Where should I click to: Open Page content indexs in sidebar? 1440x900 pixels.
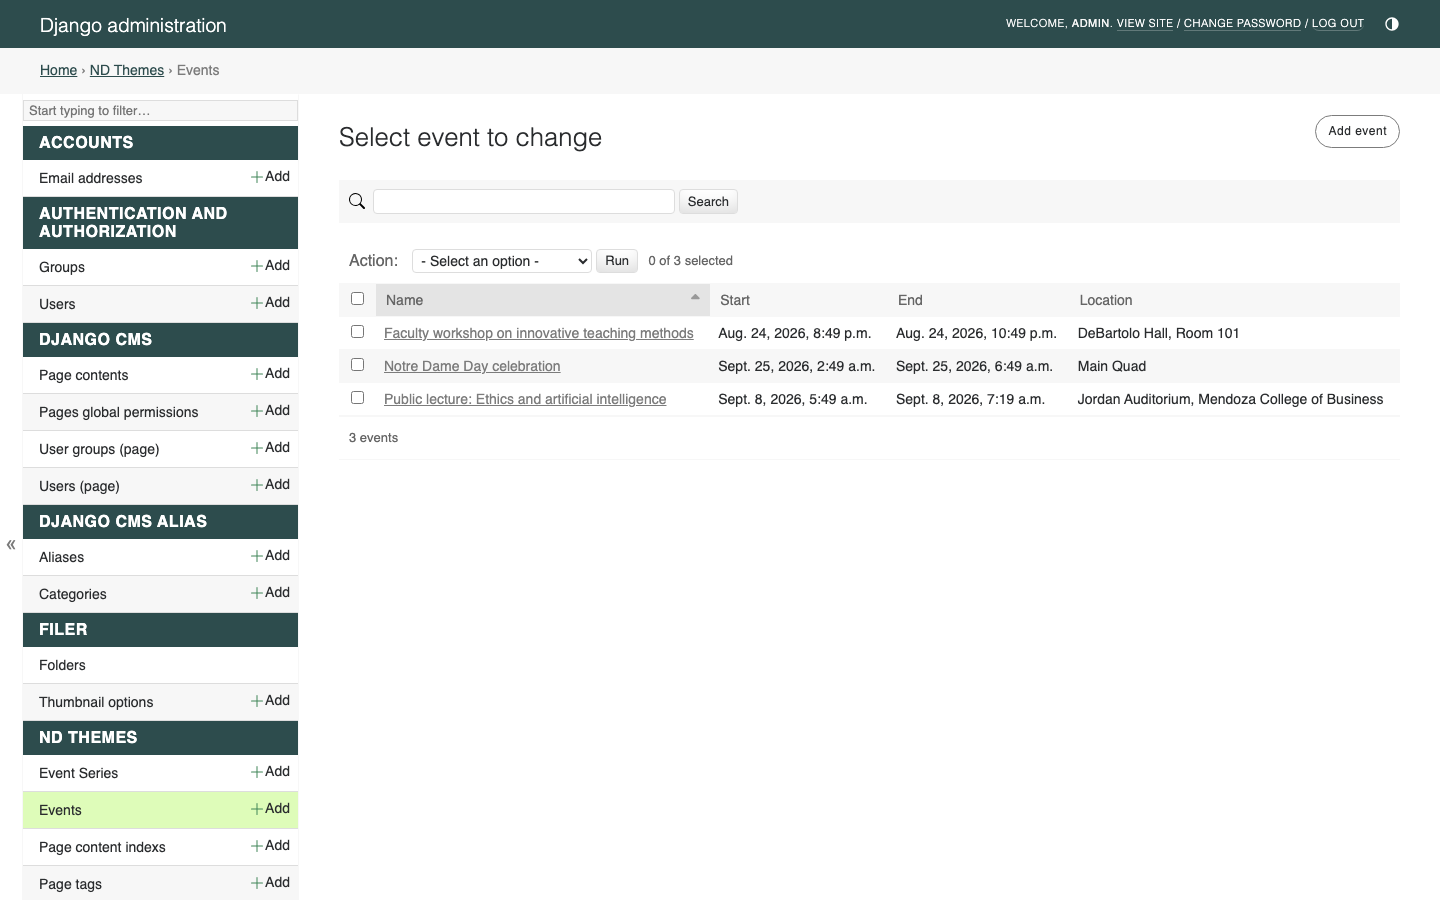pyautogui.click(x=102, y=847)
